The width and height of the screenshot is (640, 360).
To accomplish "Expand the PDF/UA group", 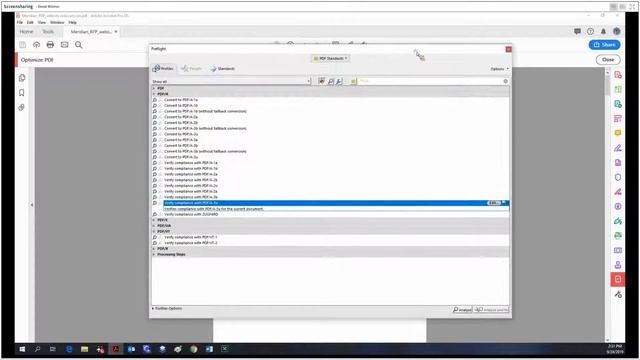I will point(154,226).
